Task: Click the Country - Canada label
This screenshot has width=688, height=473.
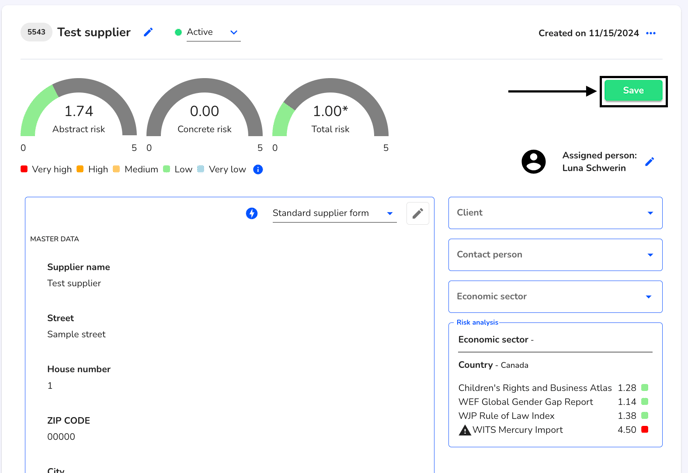Action: pyautogui.click(x=493, y=365)
